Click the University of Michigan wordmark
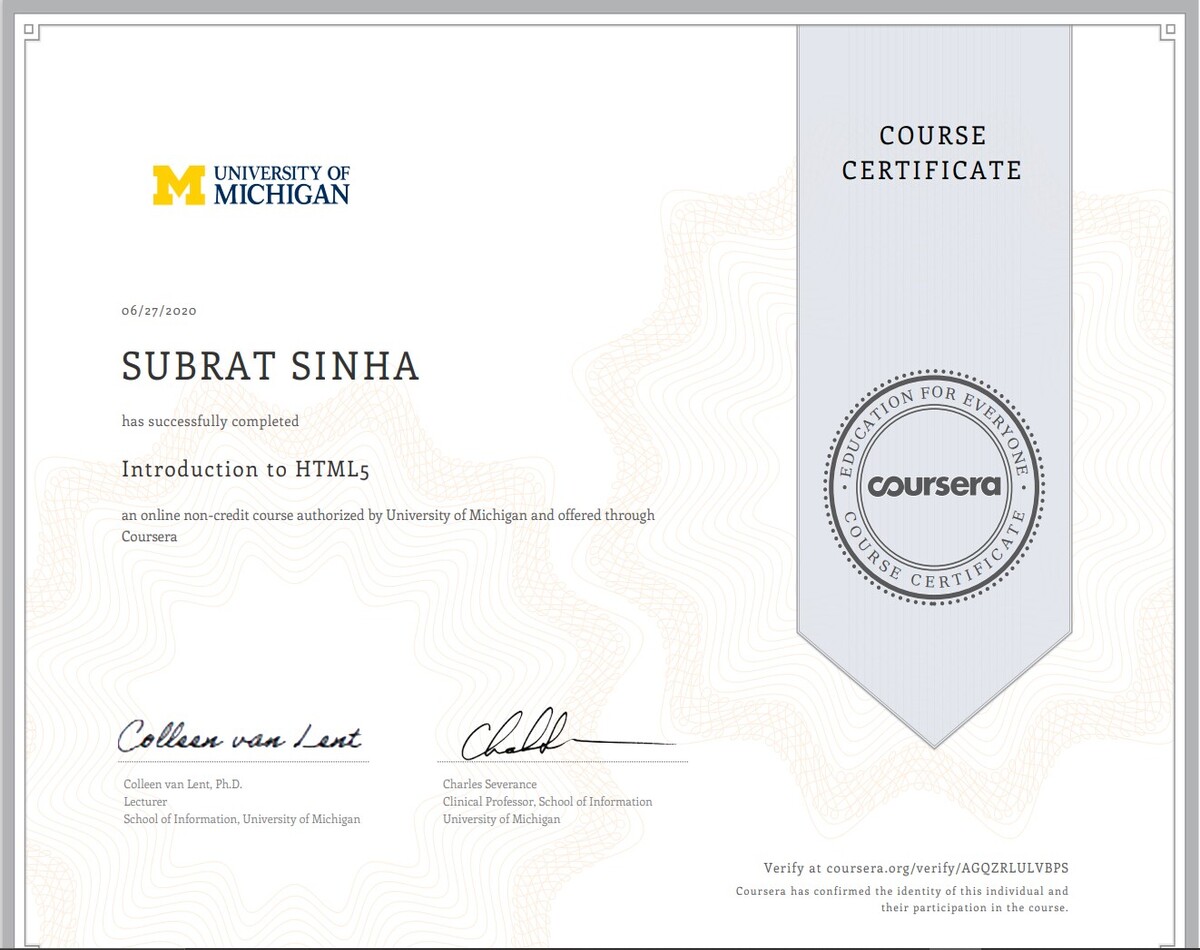 (x=281, y=186)
